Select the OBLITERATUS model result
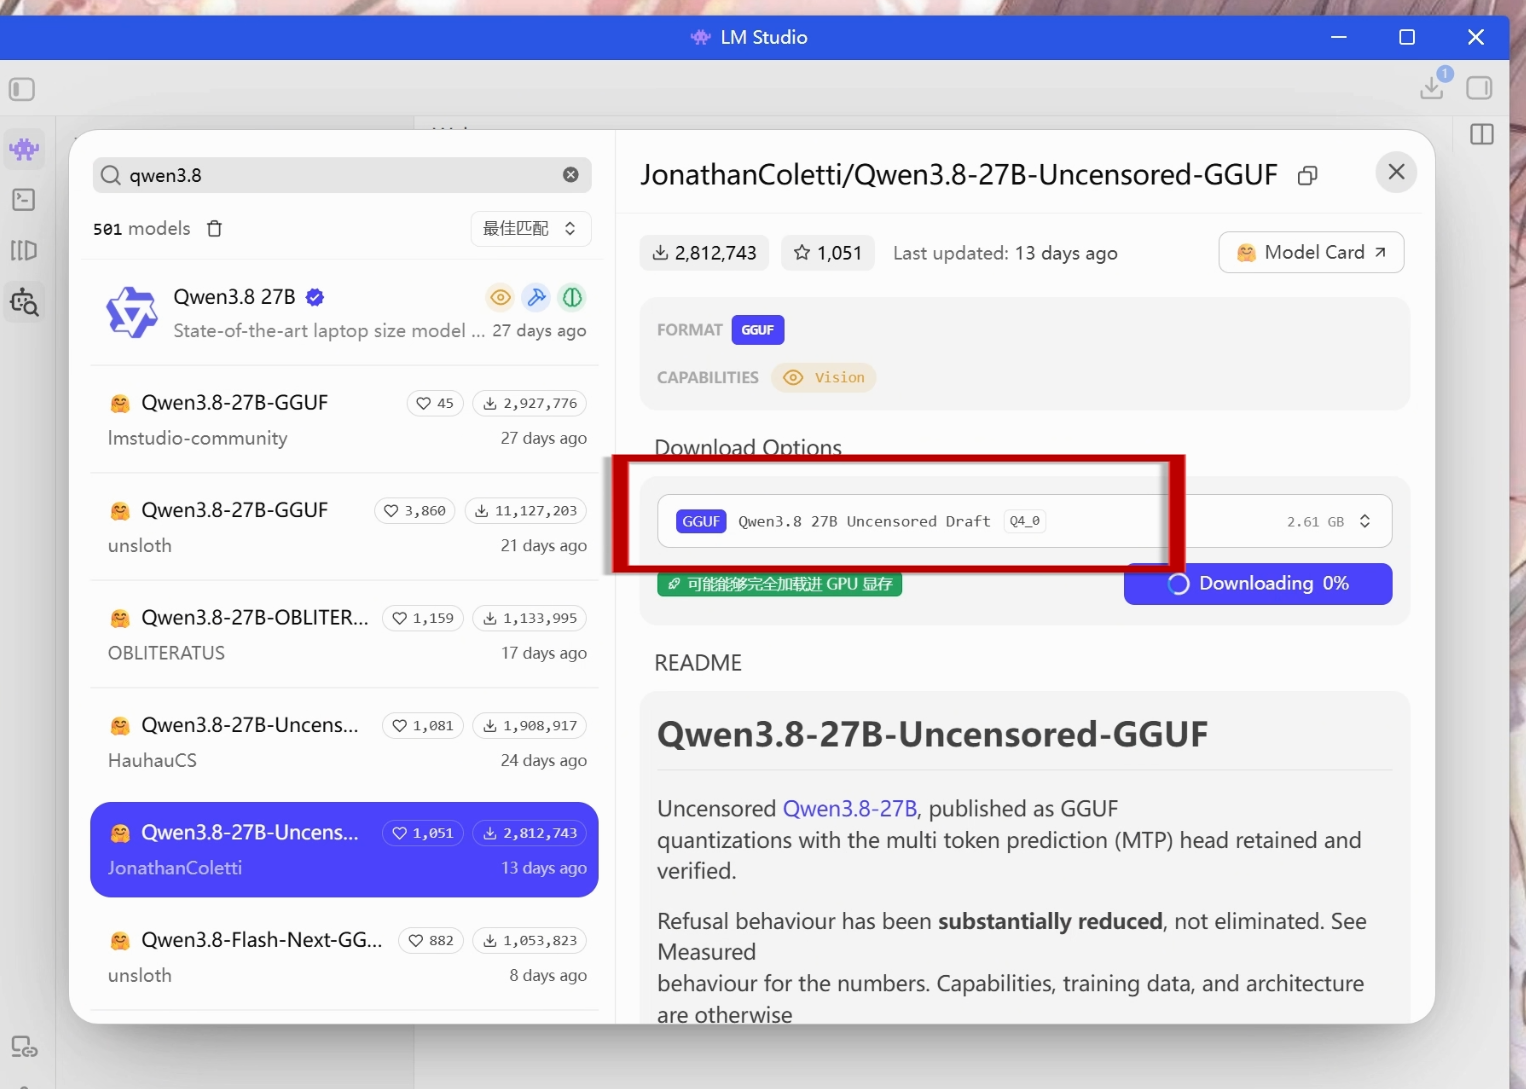This screenshot has height=1089, width=1526. coord(345,635)
